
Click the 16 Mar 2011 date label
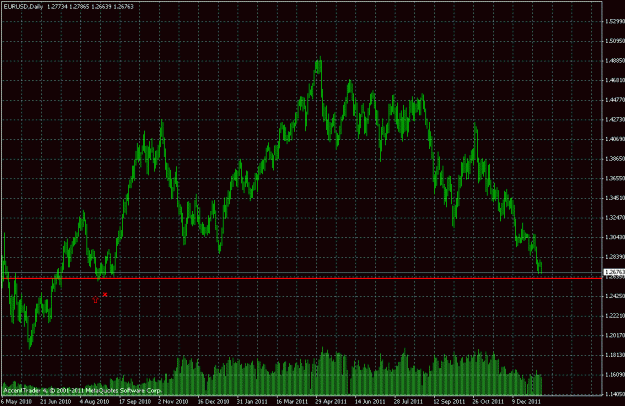pos(291,401)
